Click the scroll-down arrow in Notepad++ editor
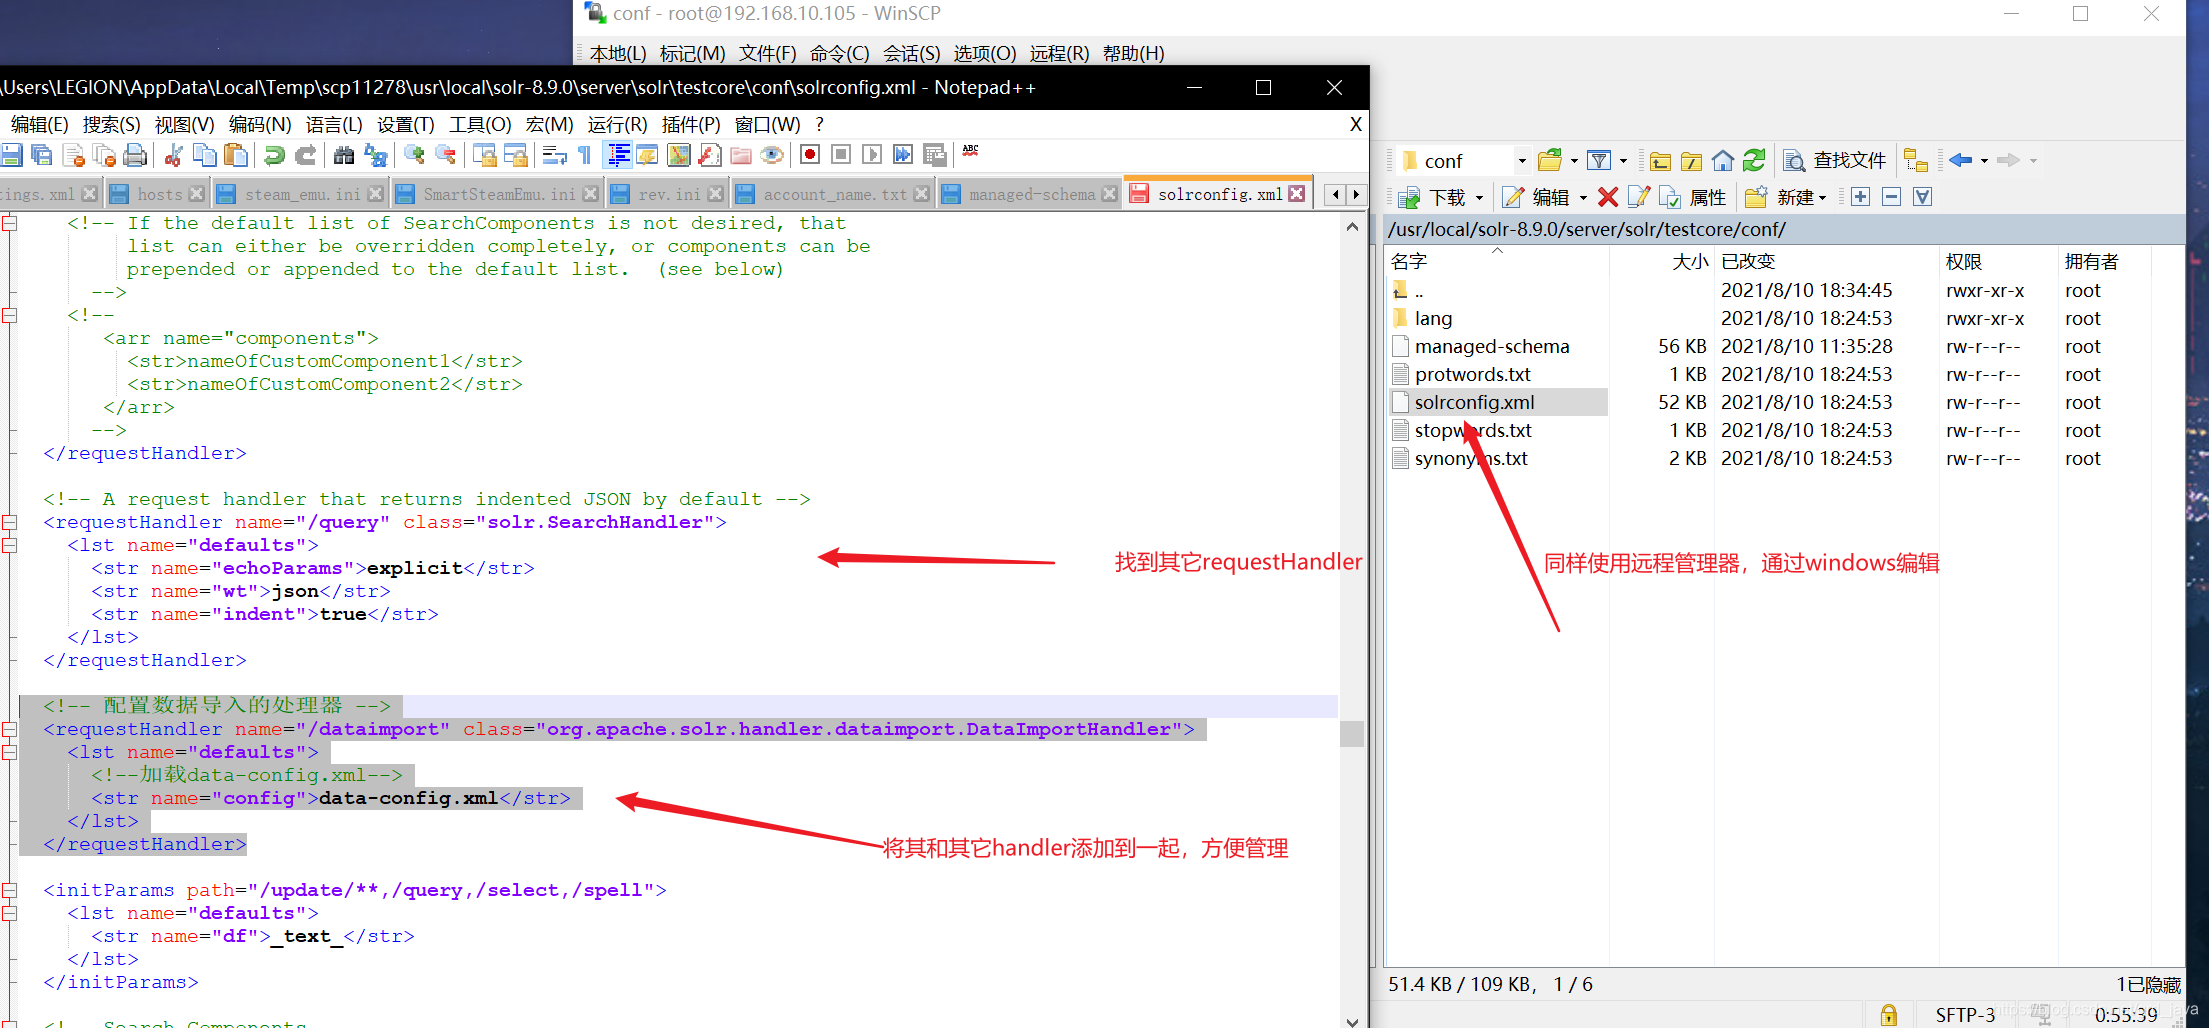This screenshot has height=1028, width=2209. tap(1352, 1021)
